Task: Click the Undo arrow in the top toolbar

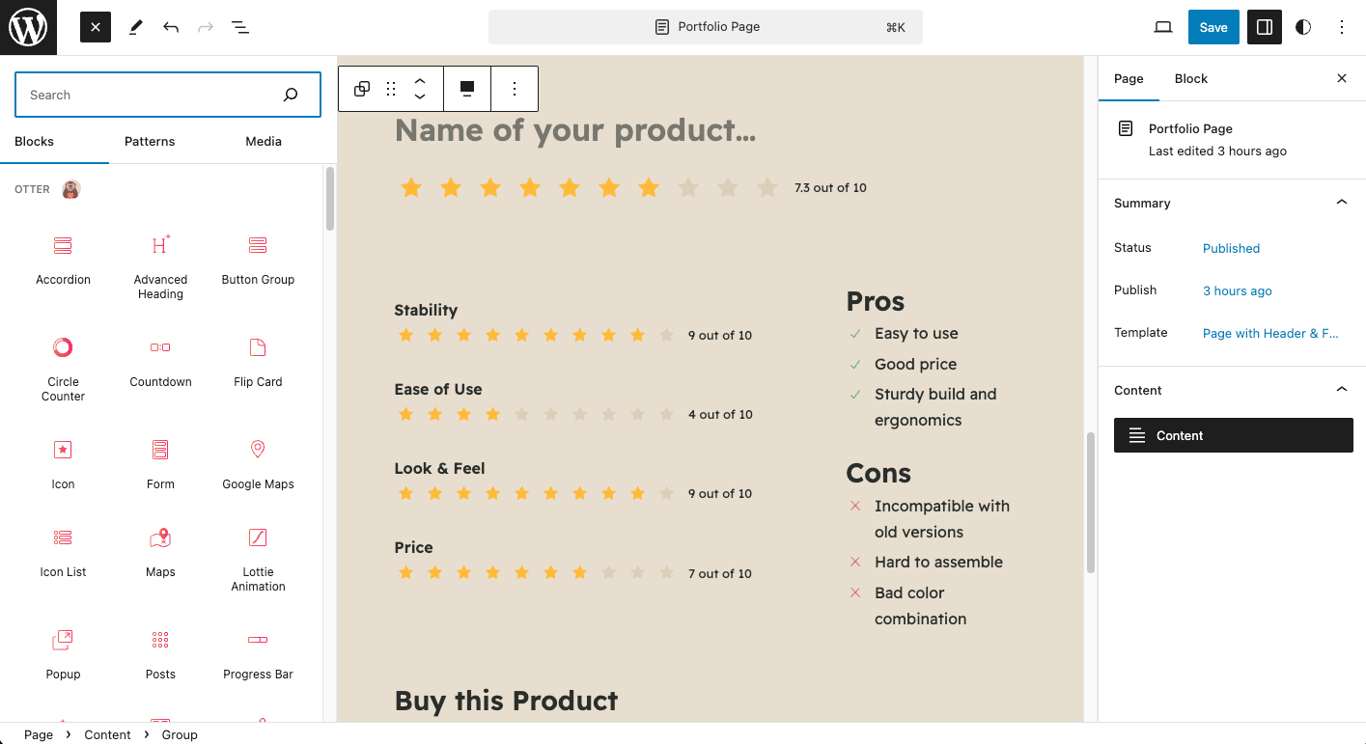Action: click(x=171, y=27)
